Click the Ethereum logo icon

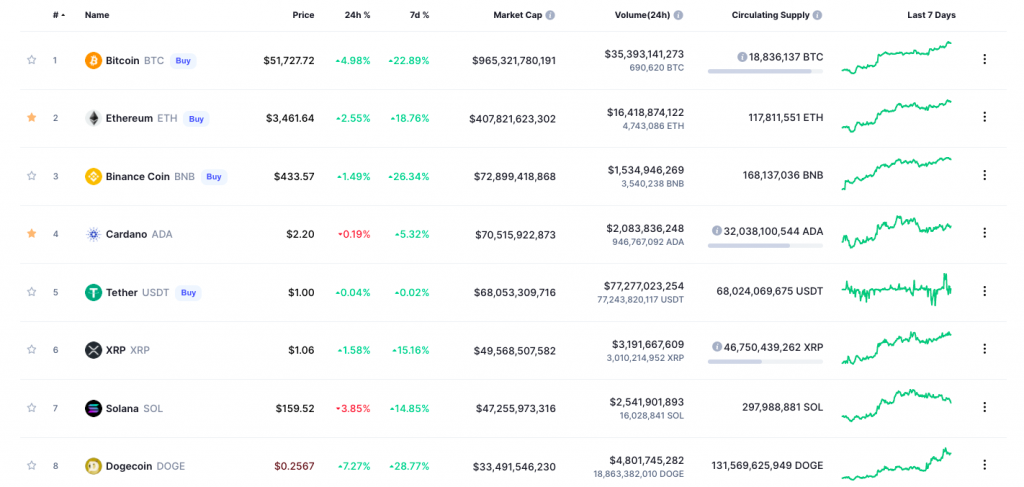[x=93, y=119]
